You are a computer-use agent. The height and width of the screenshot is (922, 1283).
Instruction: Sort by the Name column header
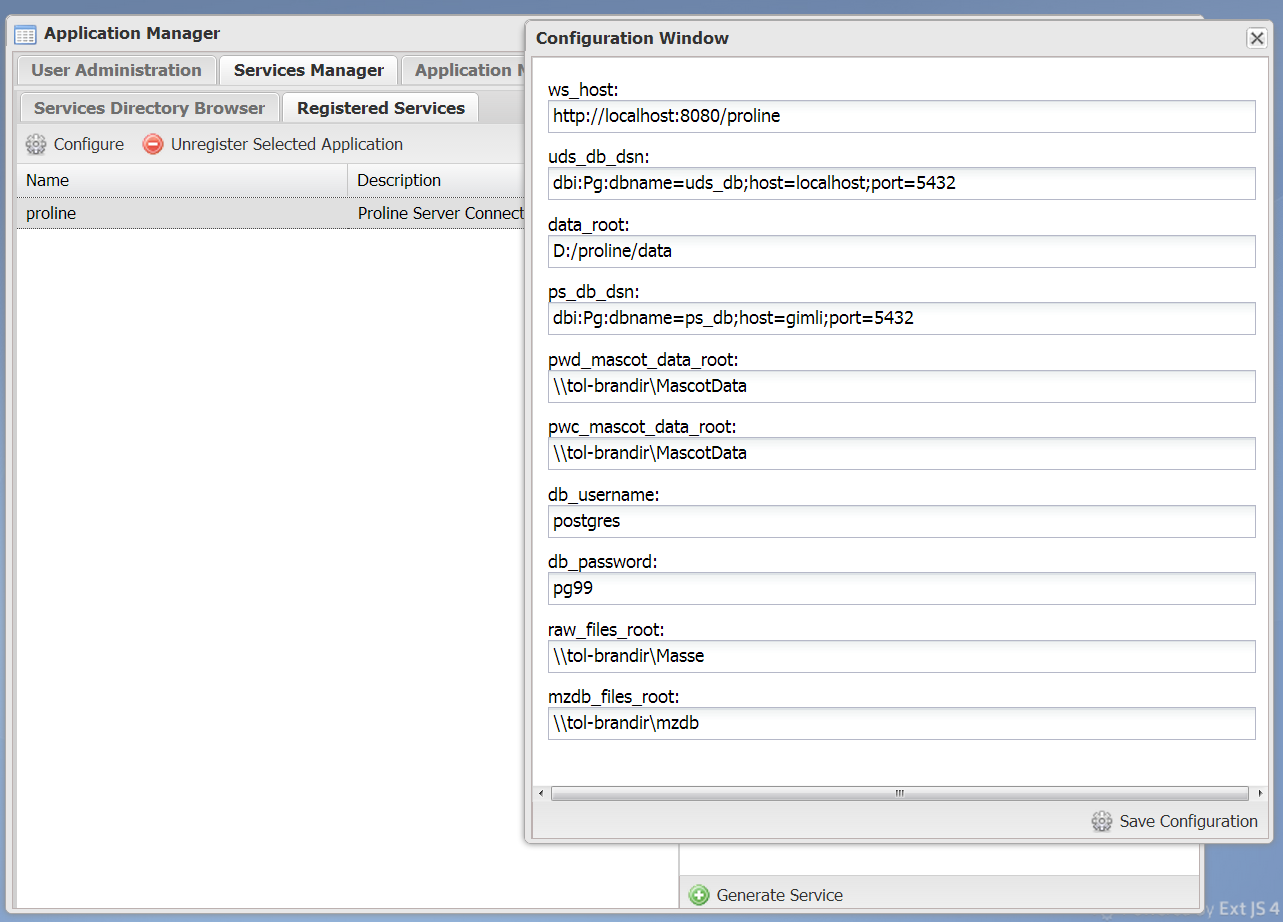[x=180, y=180]
